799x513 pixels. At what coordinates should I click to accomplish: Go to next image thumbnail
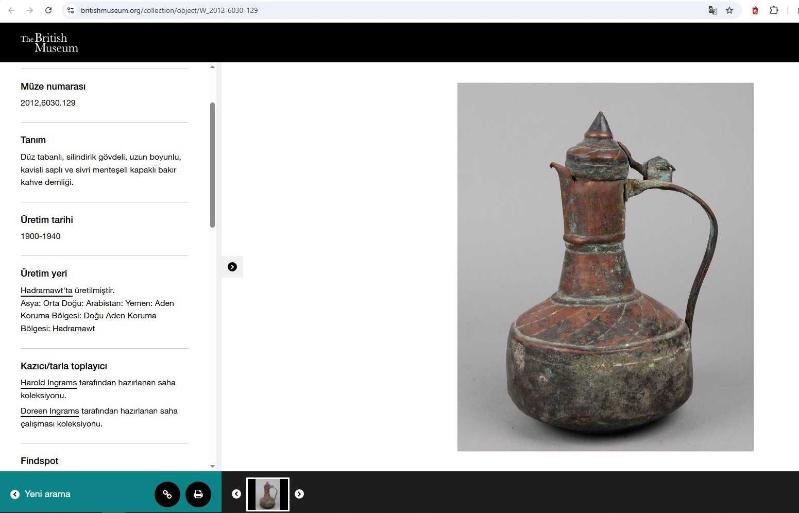pyautogui.click(x=299, y=494)
